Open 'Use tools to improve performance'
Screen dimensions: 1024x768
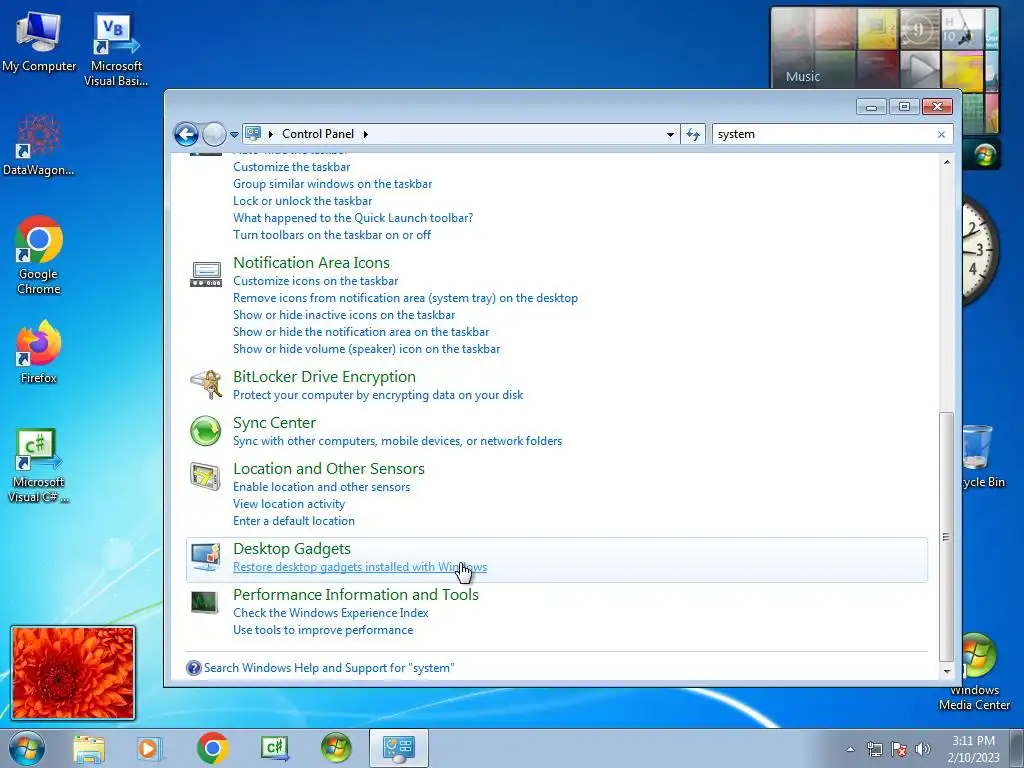pos(323,630)
